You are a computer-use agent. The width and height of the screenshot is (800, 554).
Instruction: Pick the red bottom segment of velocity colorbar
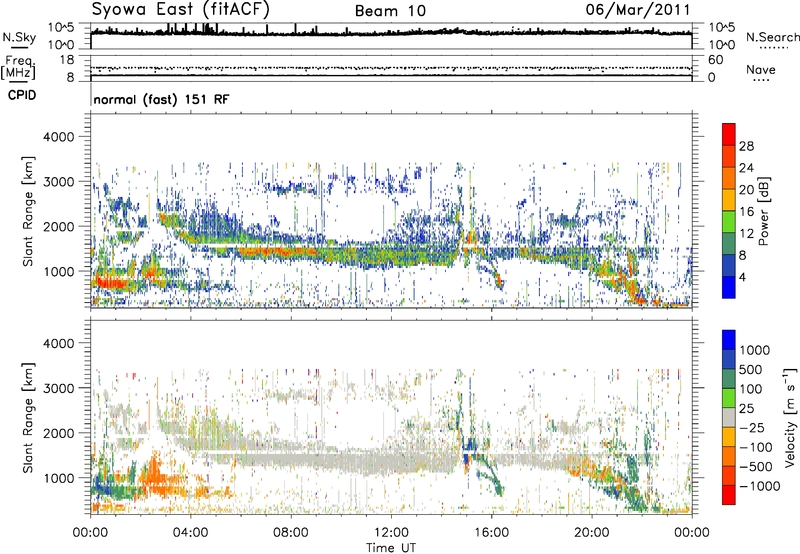(729, 495)
